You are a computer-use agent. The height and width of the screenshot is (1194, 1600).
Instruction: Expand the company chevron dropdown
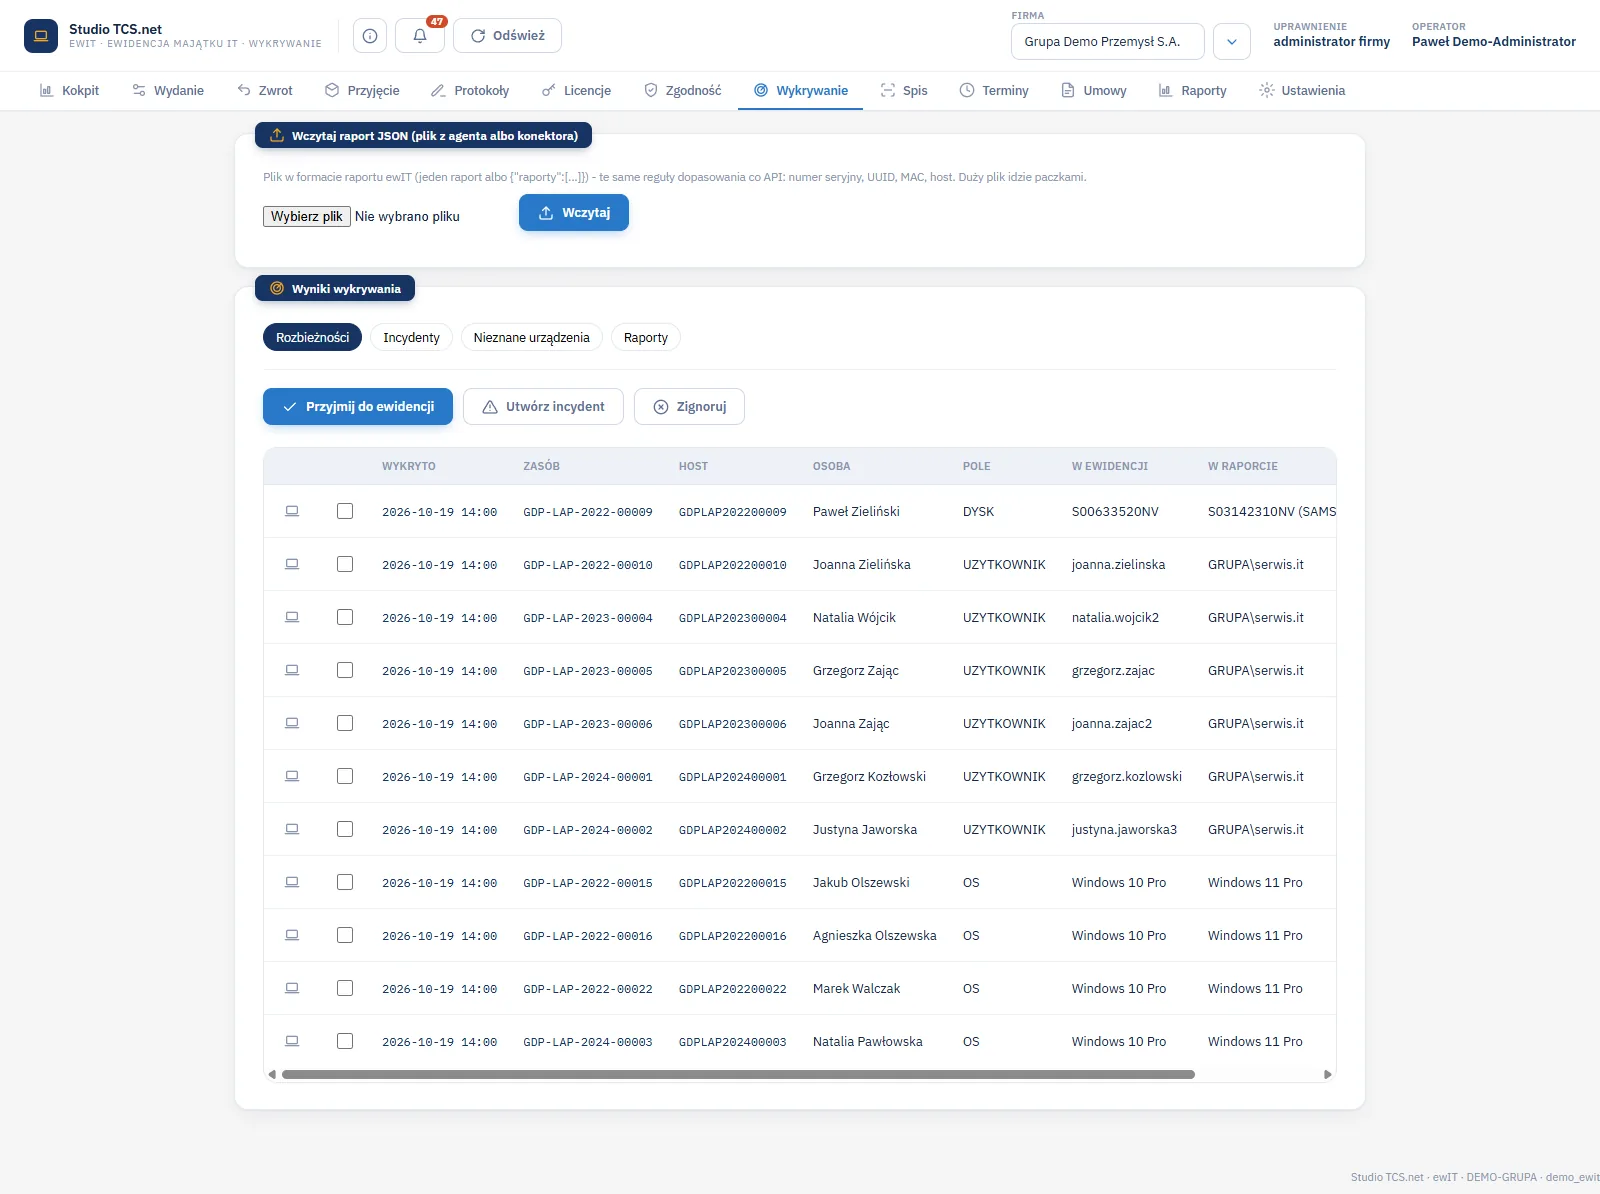1232,42
